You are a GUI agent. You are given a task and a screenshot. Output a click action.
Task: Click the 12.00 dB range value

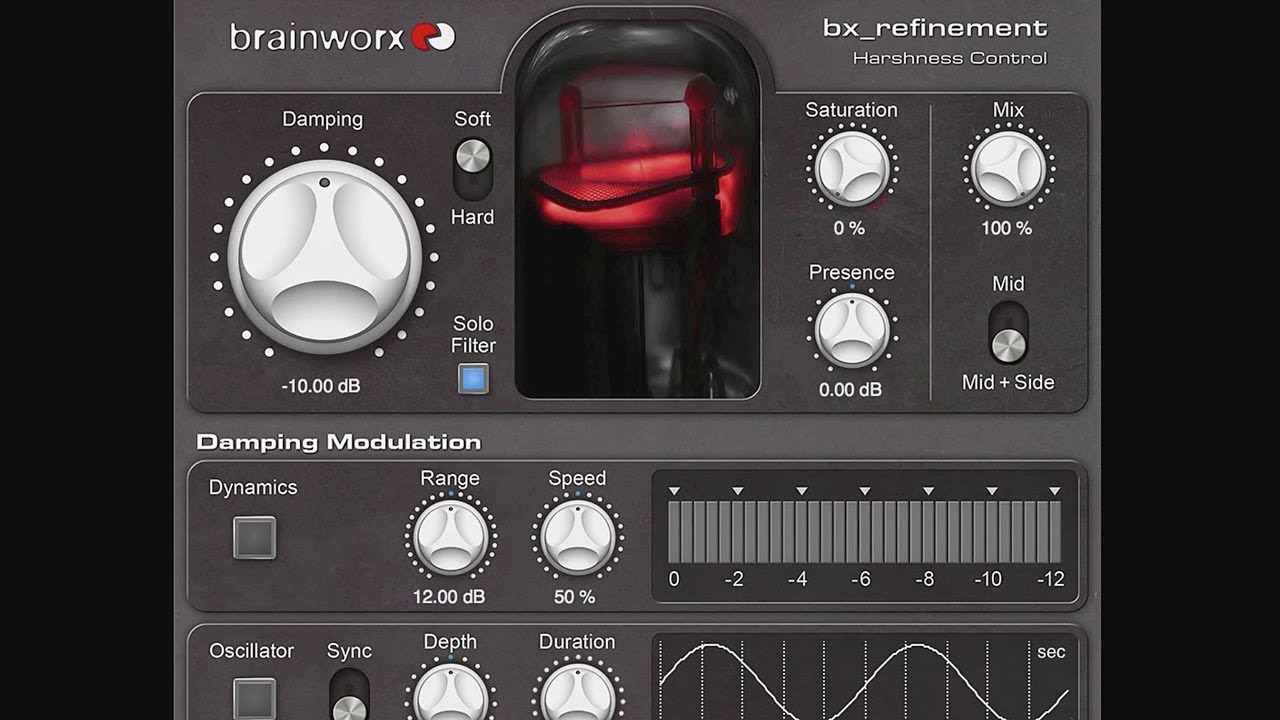pyautogui.click(x=449, y=597)
